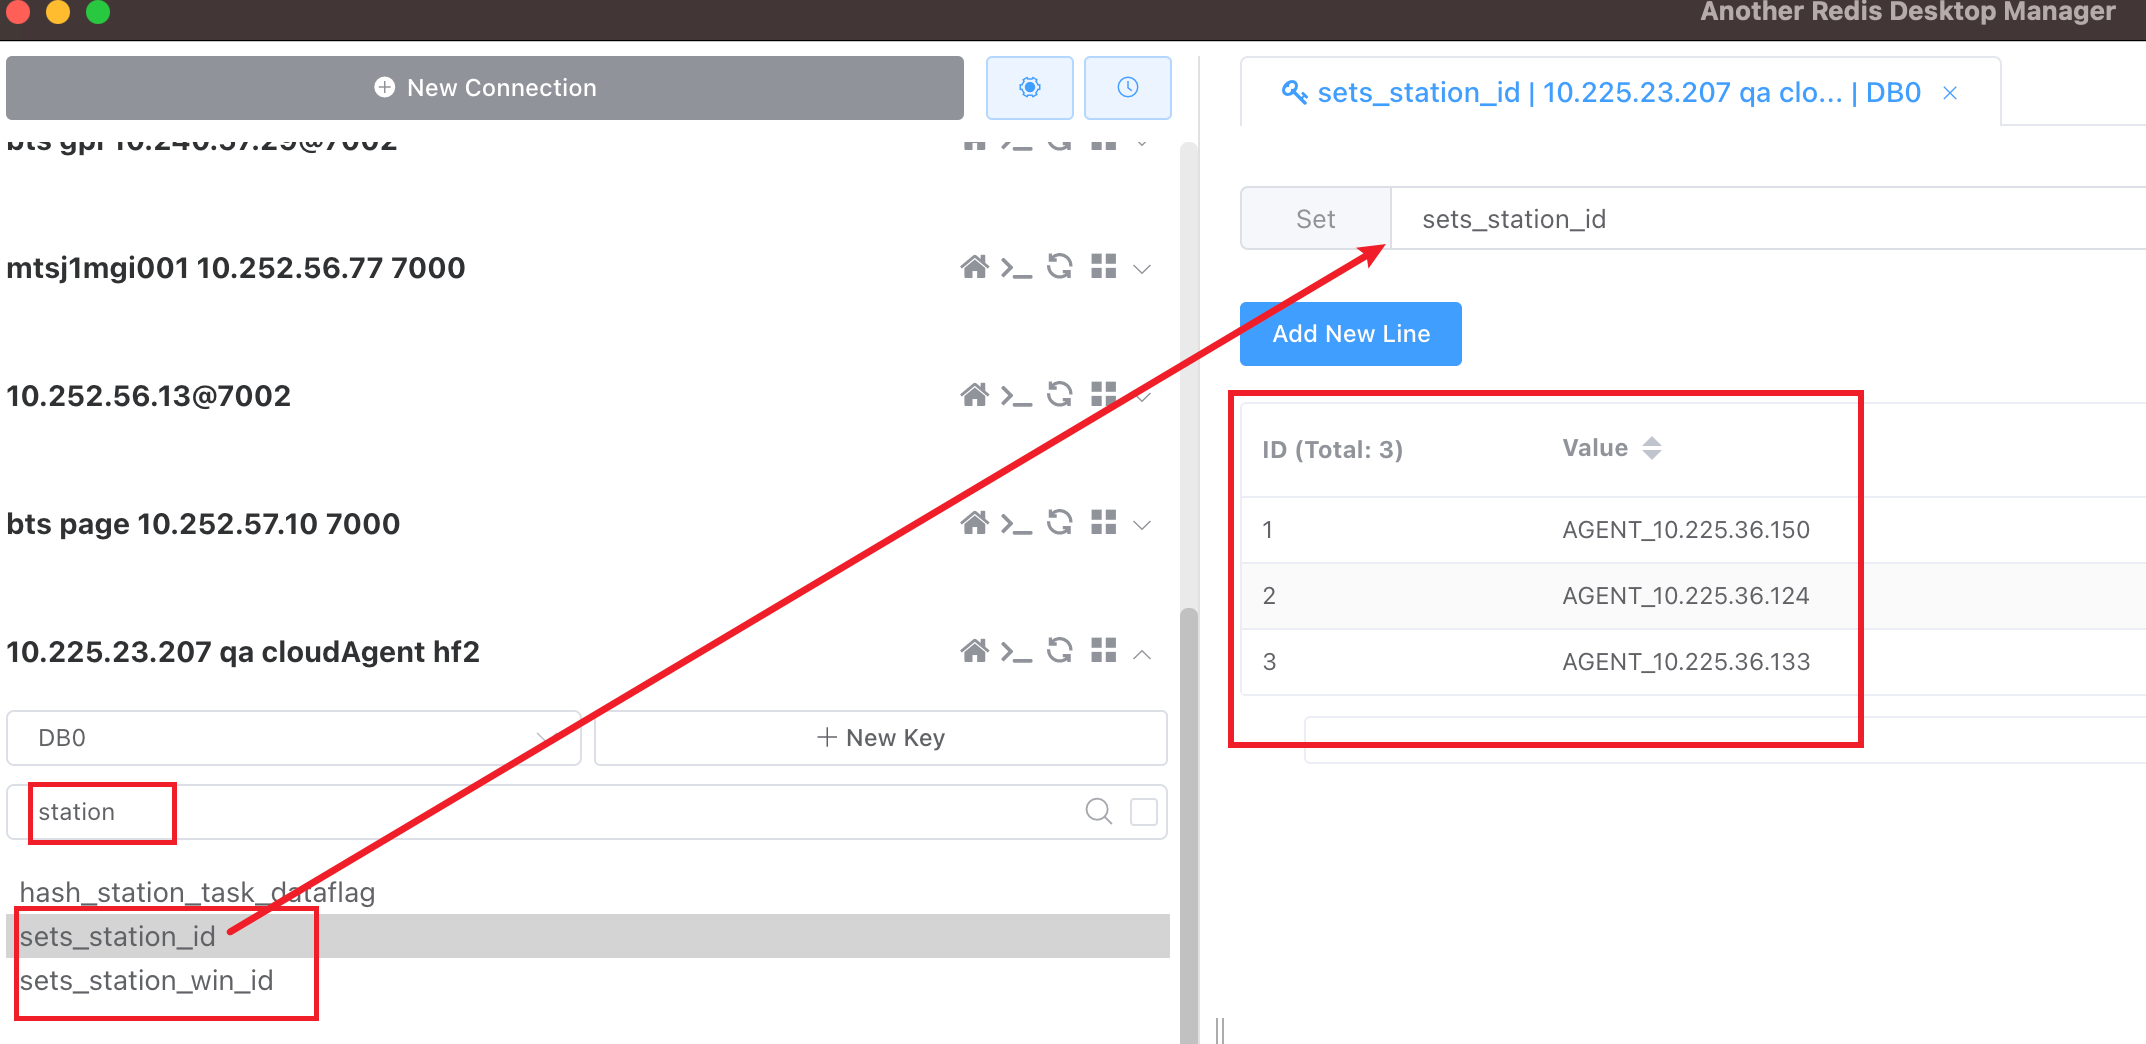Open the DB0 database dropdown
The width and height of the screenshot is (2146, 1044).
[x=294, y=738]
